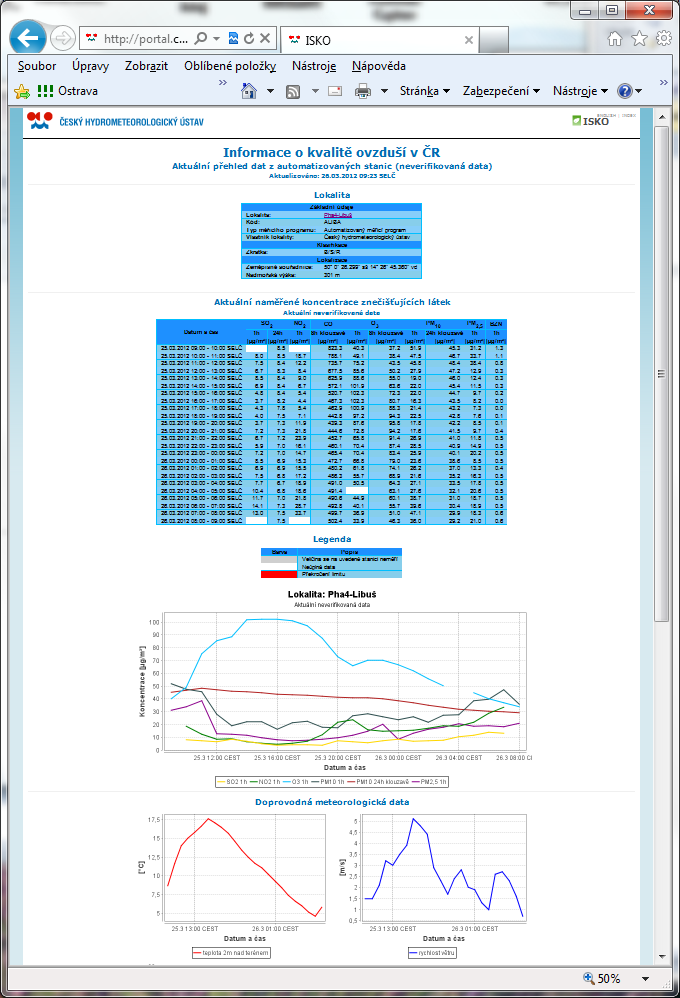The width and height of the screenshot is (680, 998).
Task: Open Favorites star panel
Action: coord(639,39)
